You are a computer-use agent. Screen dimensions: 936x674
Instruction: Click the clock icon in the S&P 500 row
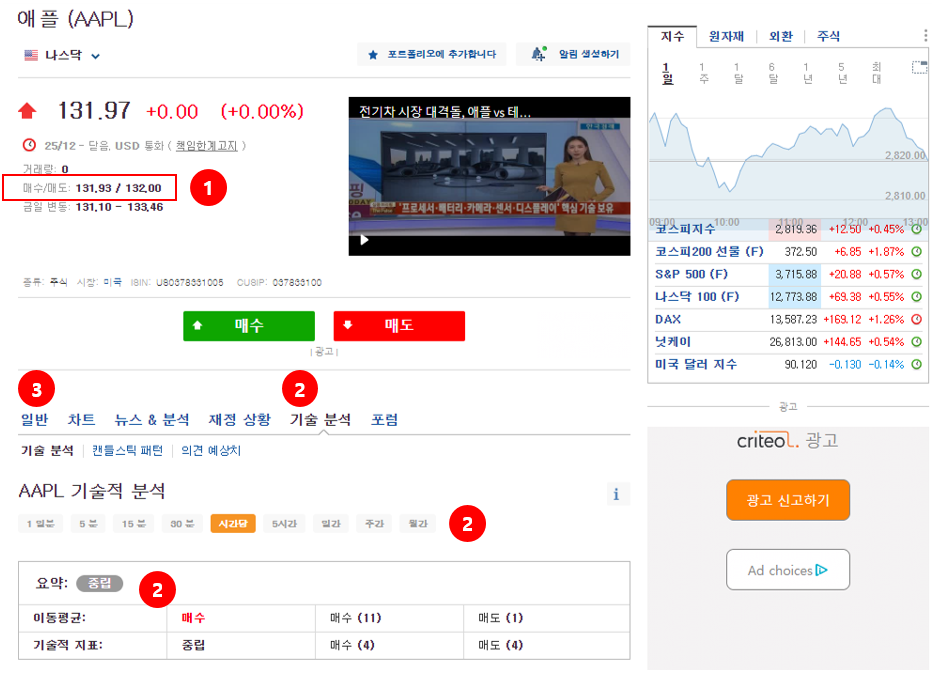click(x=917, y=275)
